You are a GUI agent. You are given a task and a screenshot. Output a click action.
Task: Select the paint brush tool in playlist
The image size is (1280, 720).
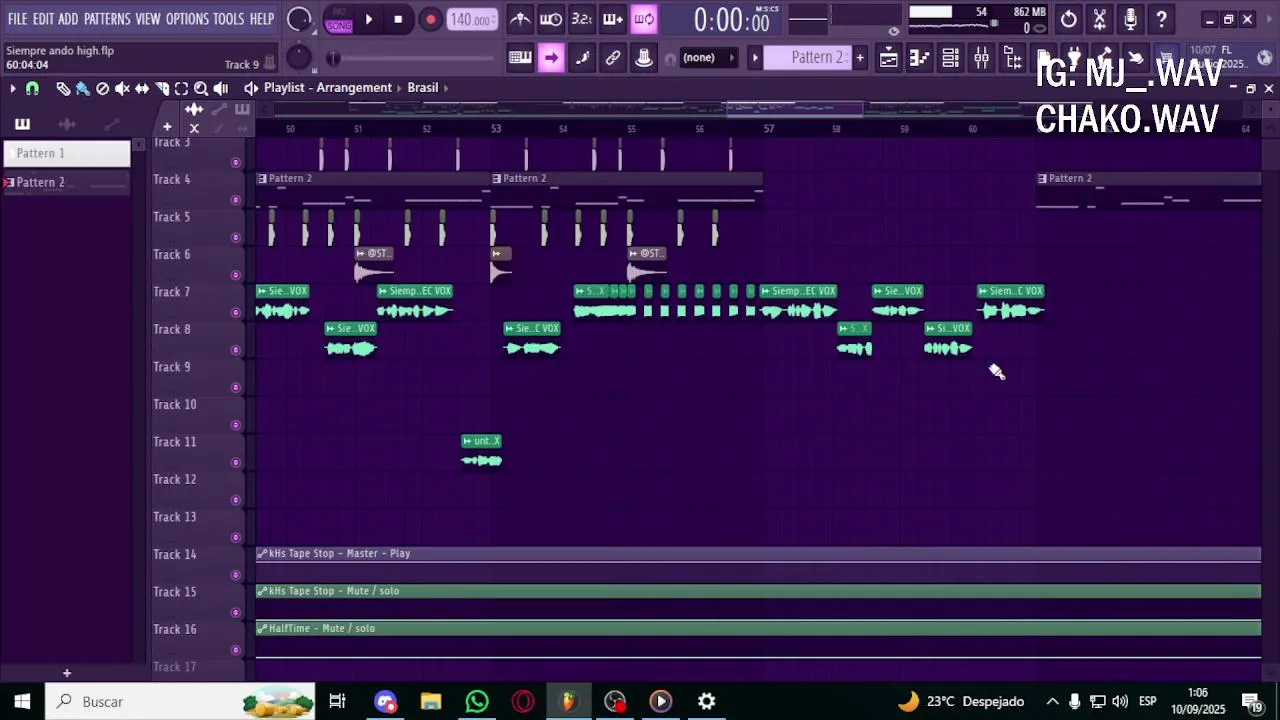tap(82, 88)
